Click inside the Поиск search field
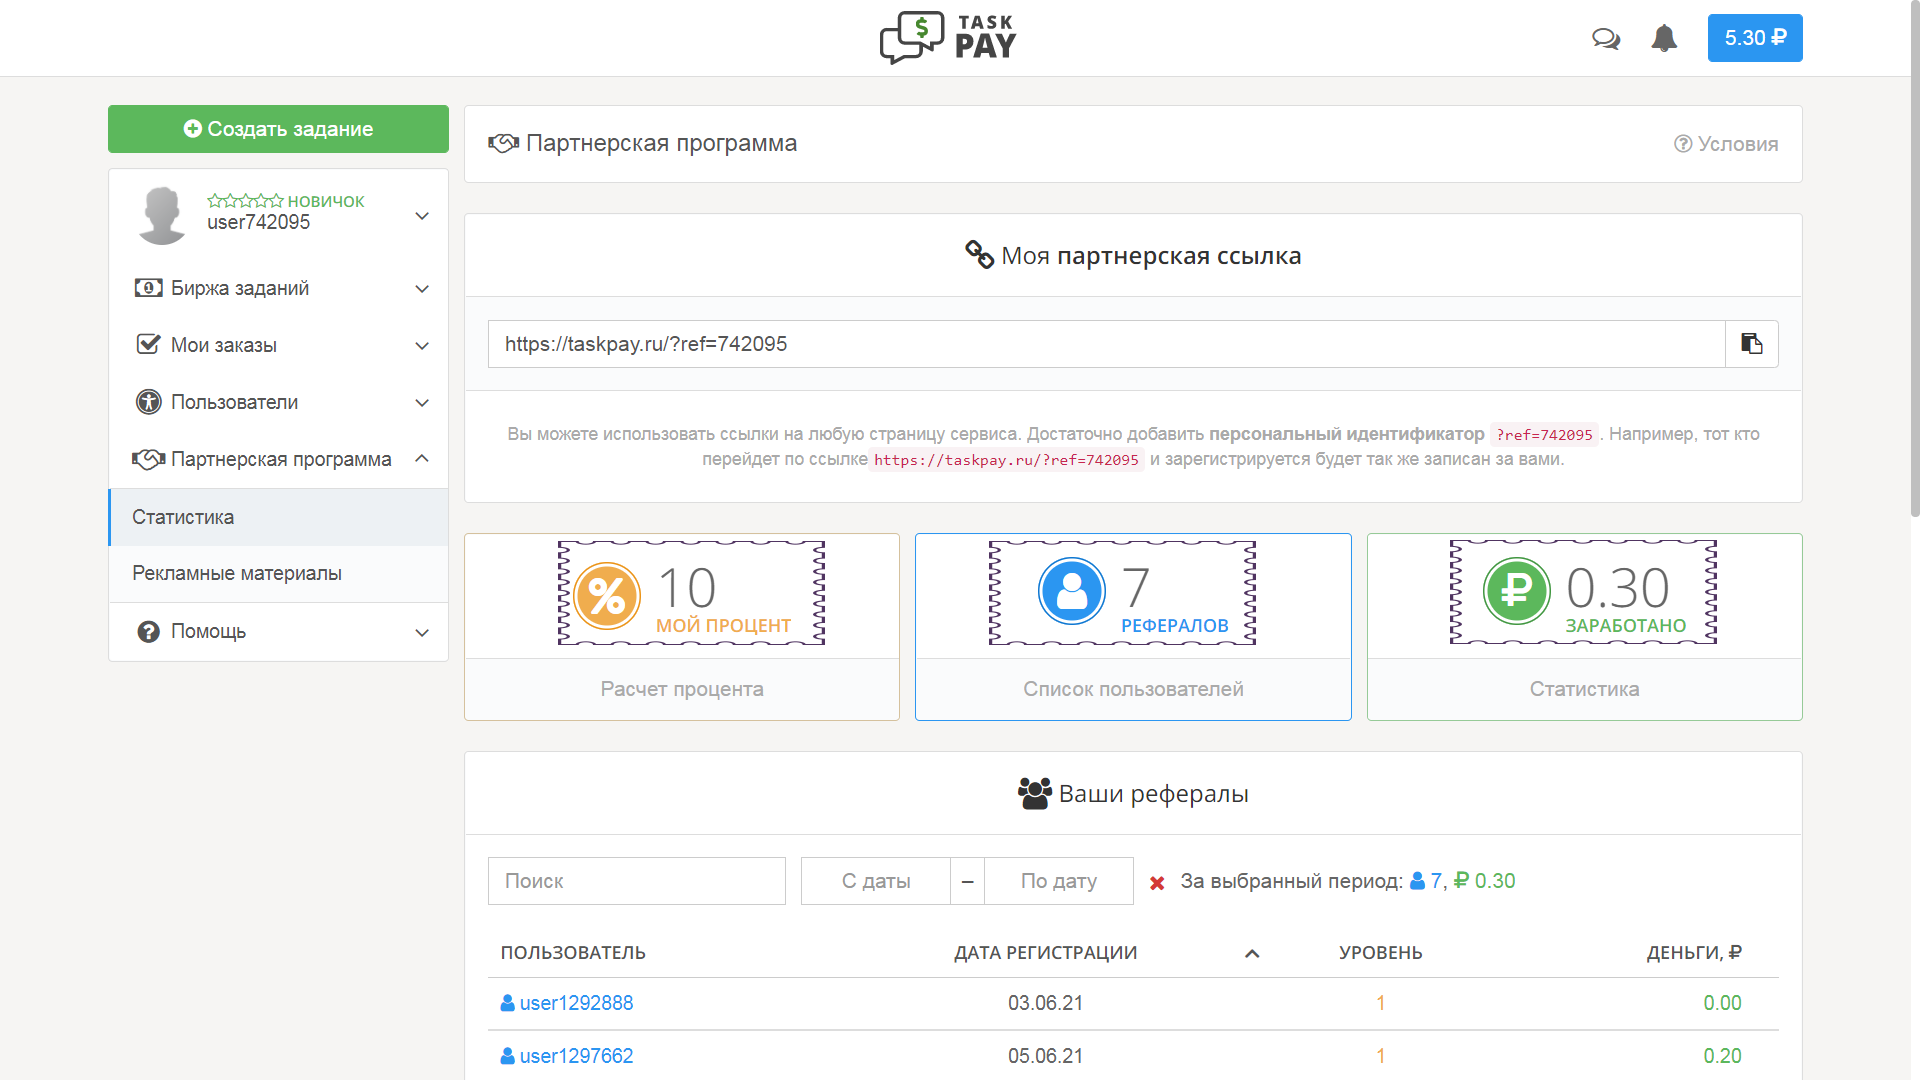This screenshot has width=1920, height=1080. pos(636,881)
